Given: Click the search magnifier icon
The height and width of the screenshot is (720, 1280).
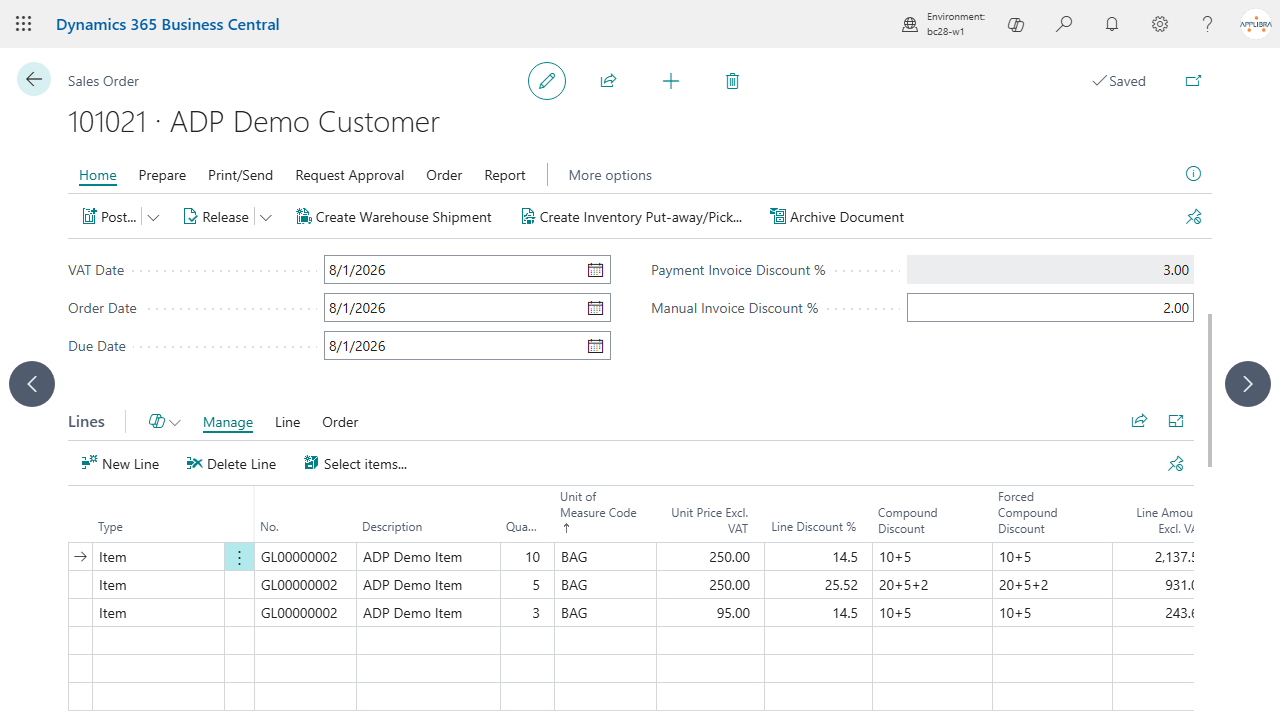Looking at the screenshot, I should (x=1064, y=24).
